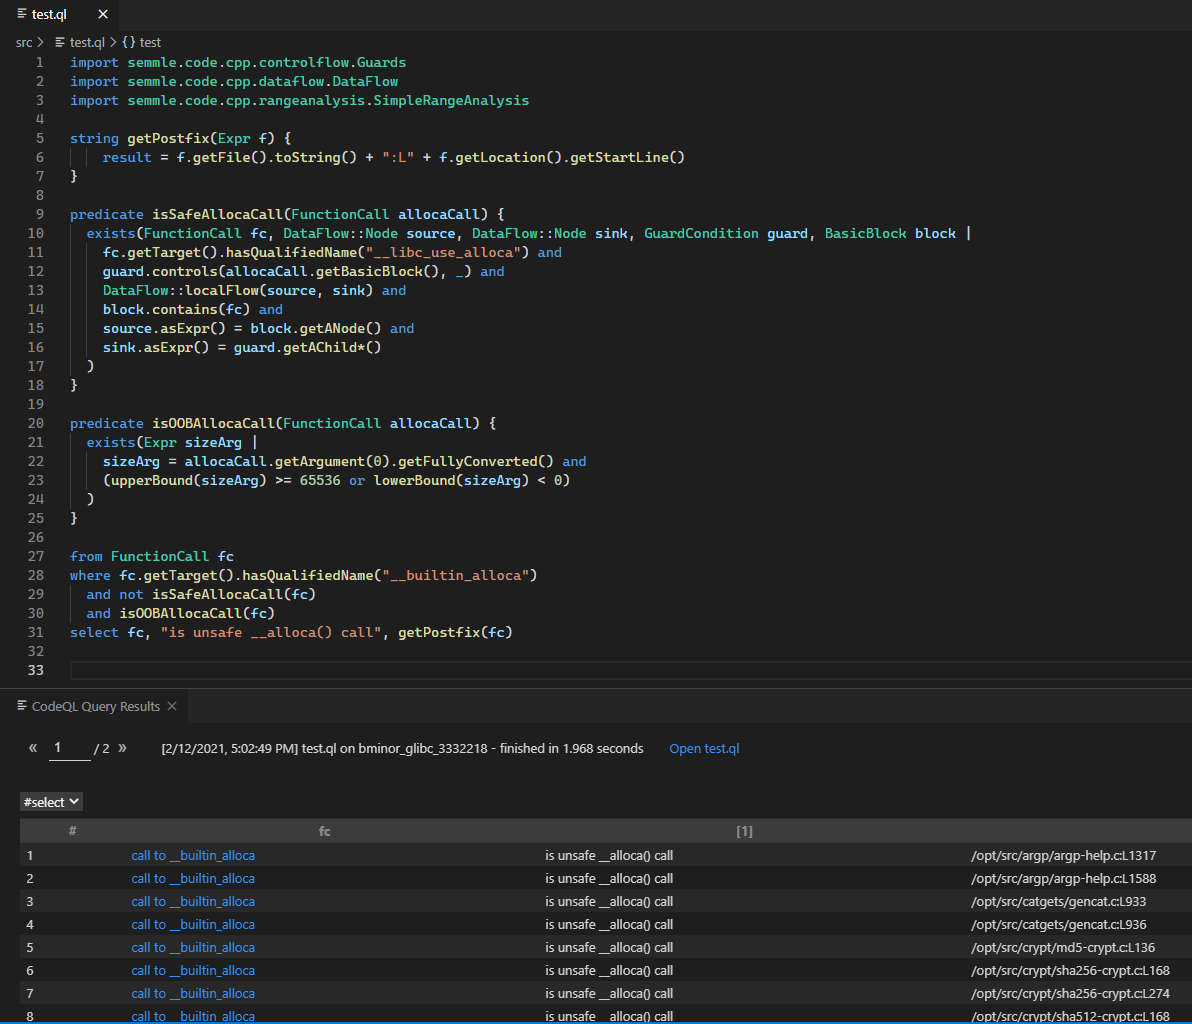Click the # column header

[73, 831]
